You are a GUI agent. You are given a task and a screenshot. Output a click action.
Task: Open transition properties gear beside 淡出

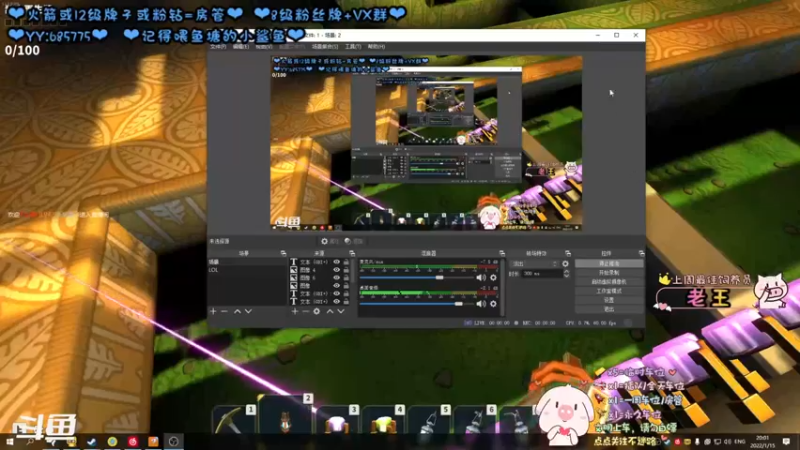tap(565, 264)
